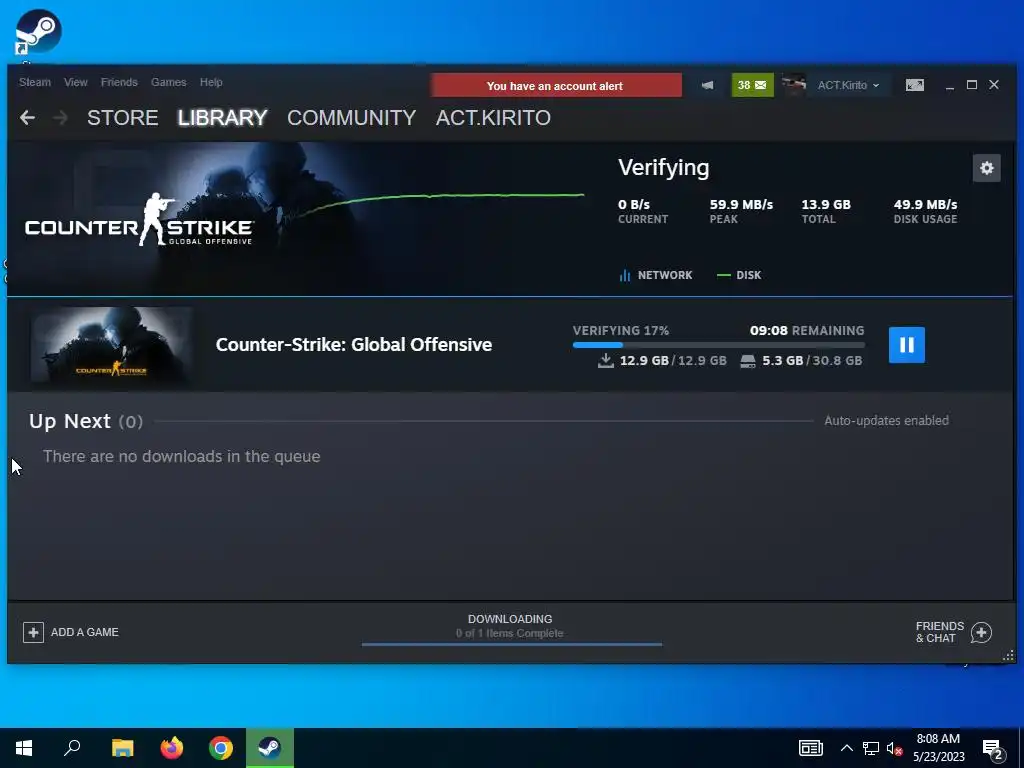Open the notification action center

[993, 750]
